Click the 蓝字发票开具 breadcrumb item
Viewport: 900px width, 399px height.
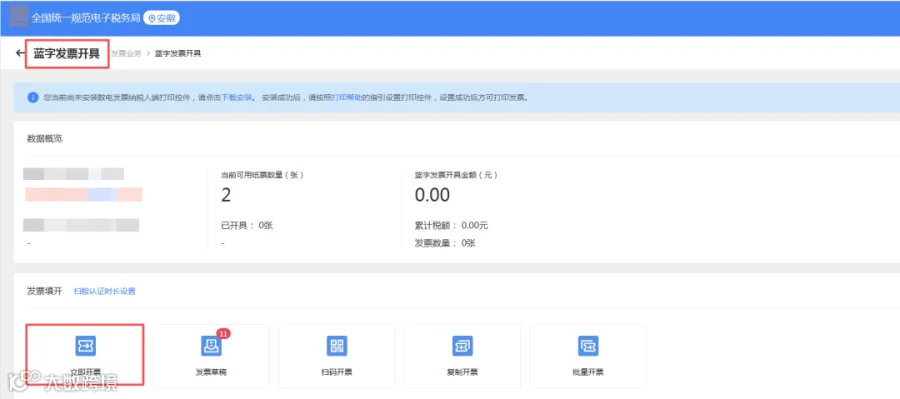[178, 53]
